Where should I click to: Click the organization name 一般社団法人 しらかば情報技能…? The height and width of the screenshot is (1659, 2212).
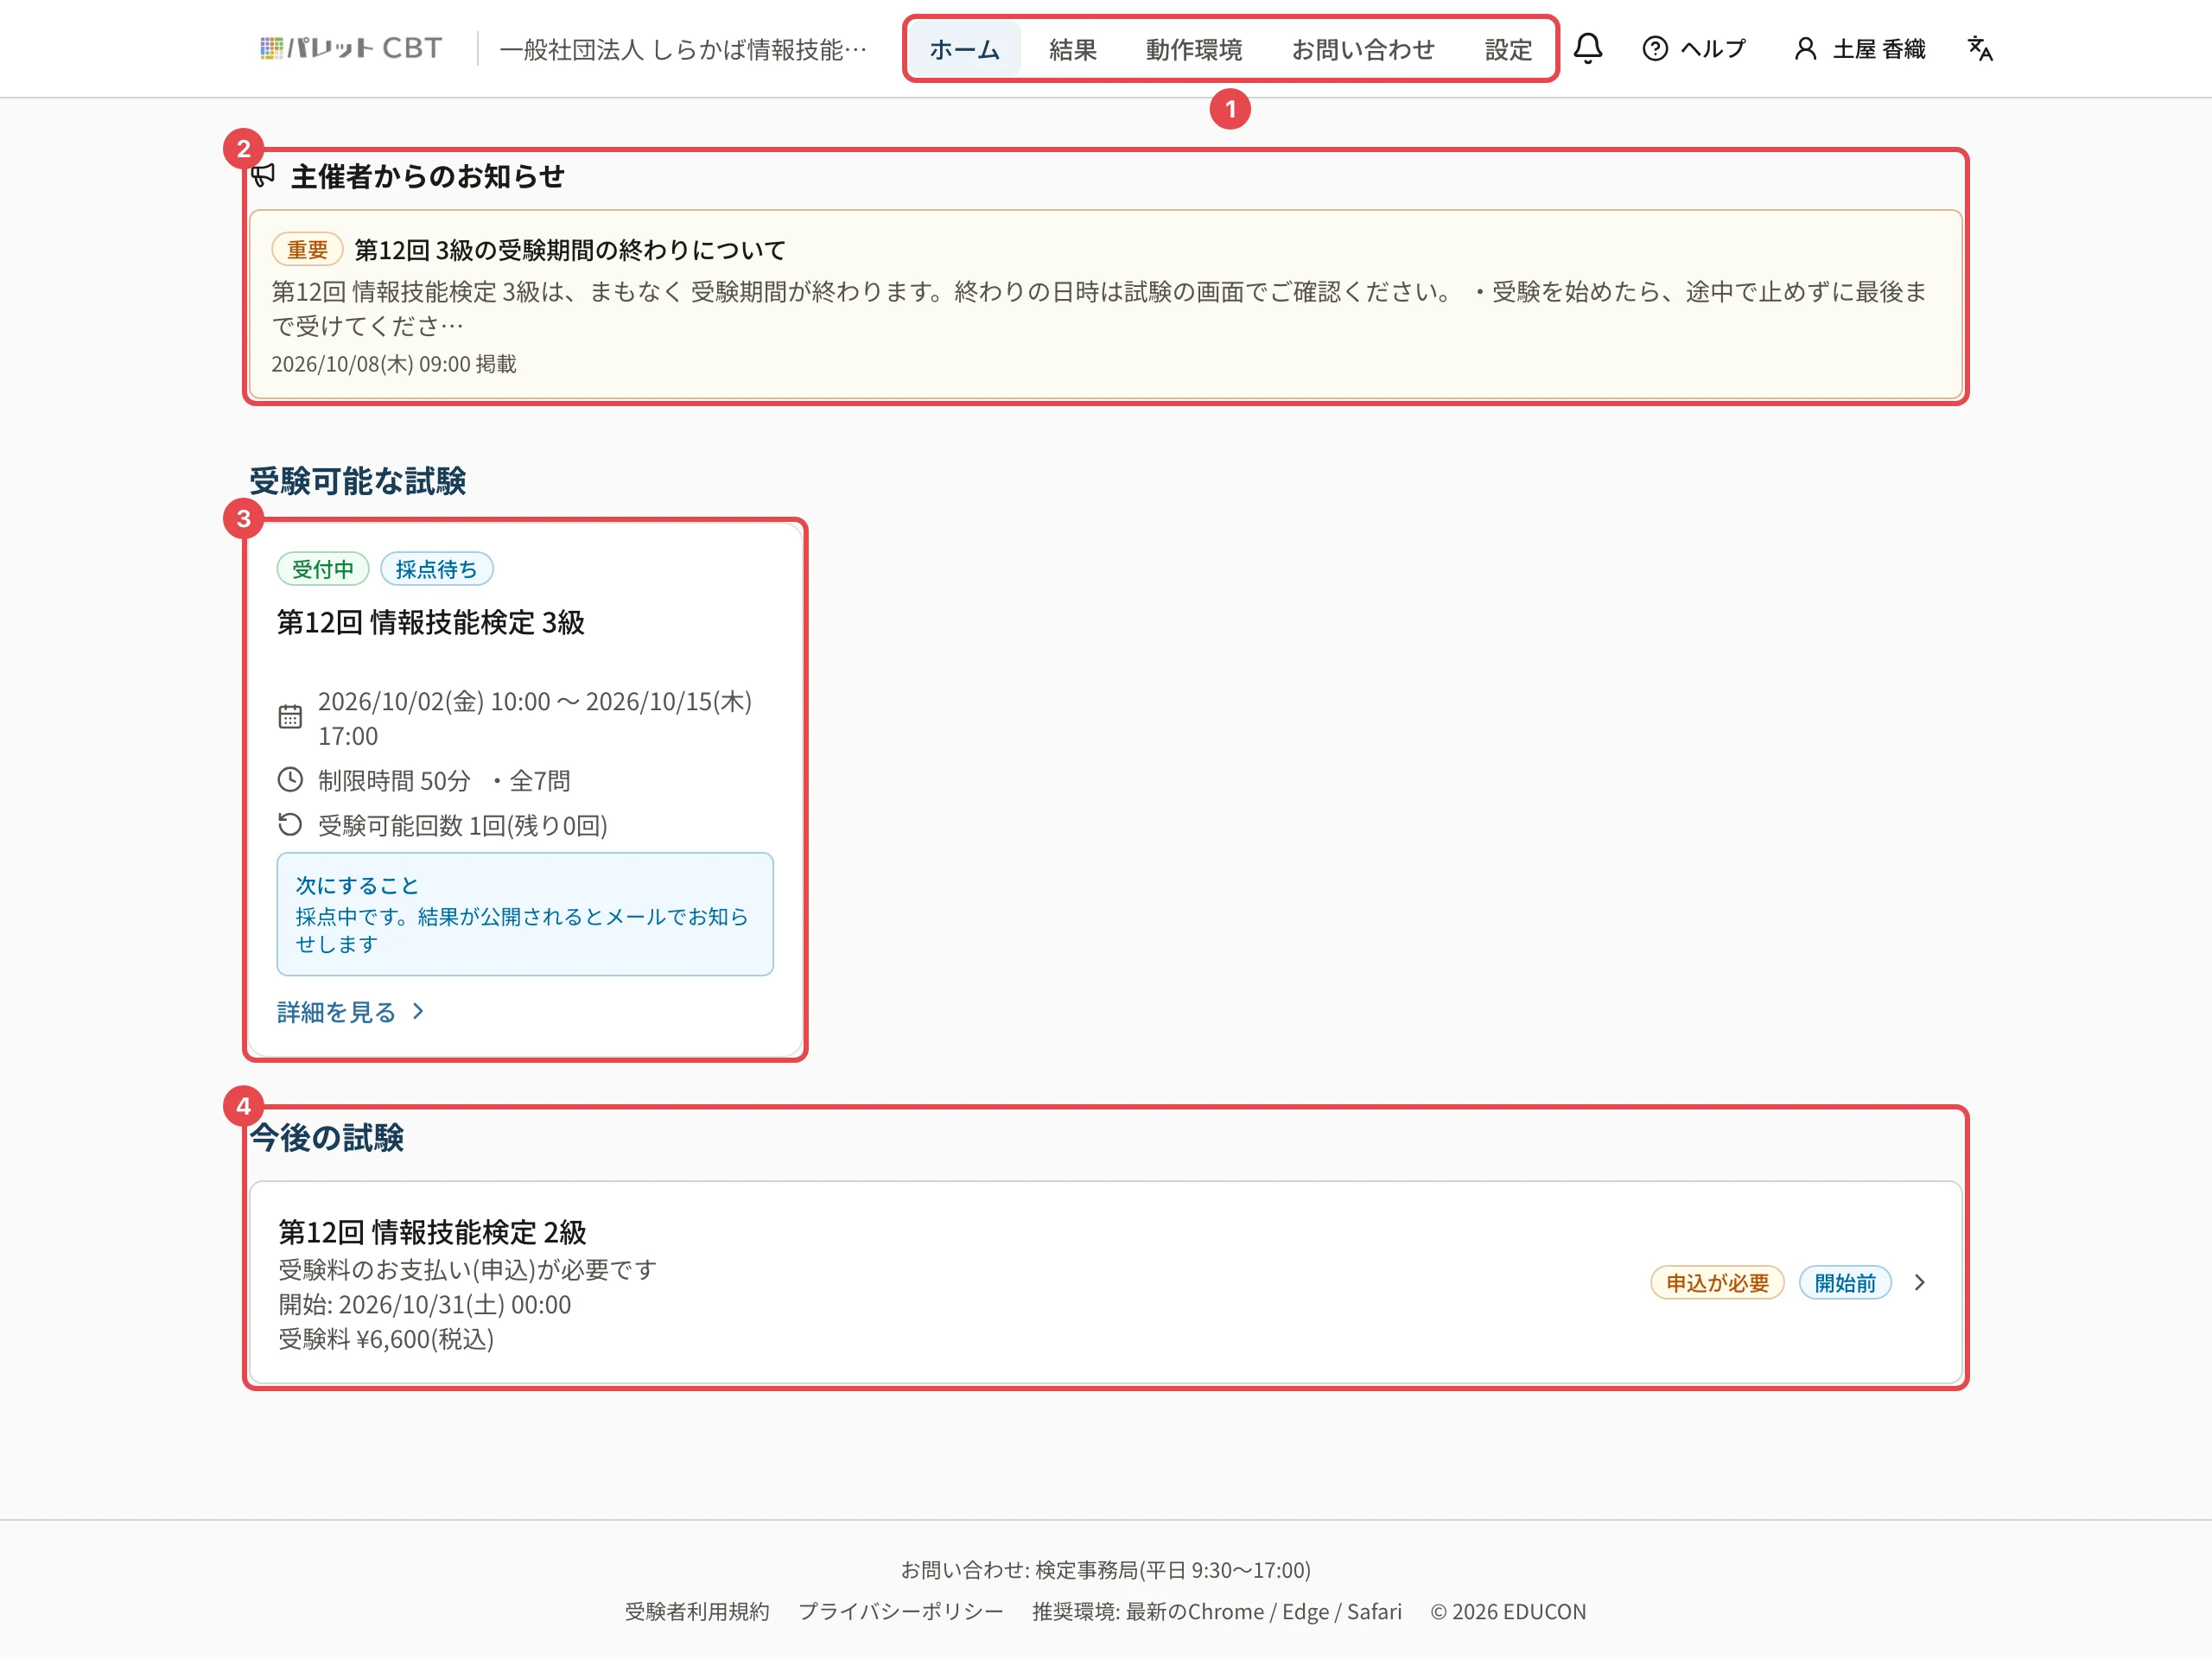(683, 49)
